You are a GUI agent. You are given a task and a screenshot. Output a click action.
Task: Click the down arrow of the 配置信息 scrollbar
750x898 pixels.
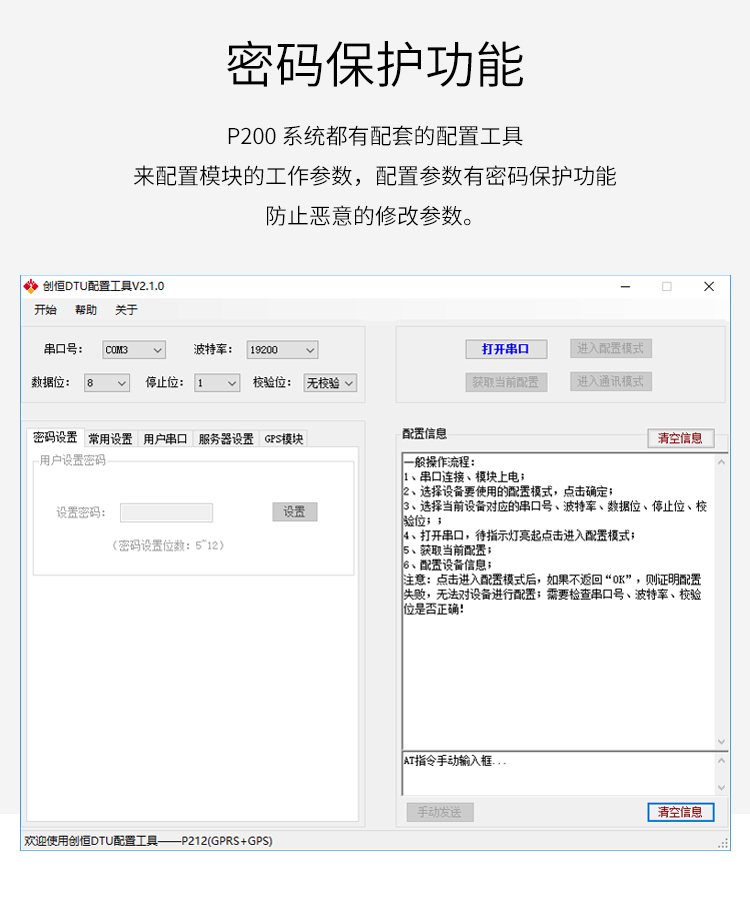722,742
